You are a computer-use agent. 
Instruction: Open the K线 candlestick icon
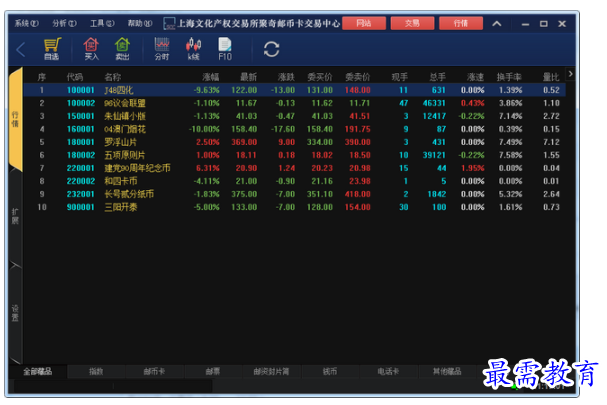(x=194, y=49)
